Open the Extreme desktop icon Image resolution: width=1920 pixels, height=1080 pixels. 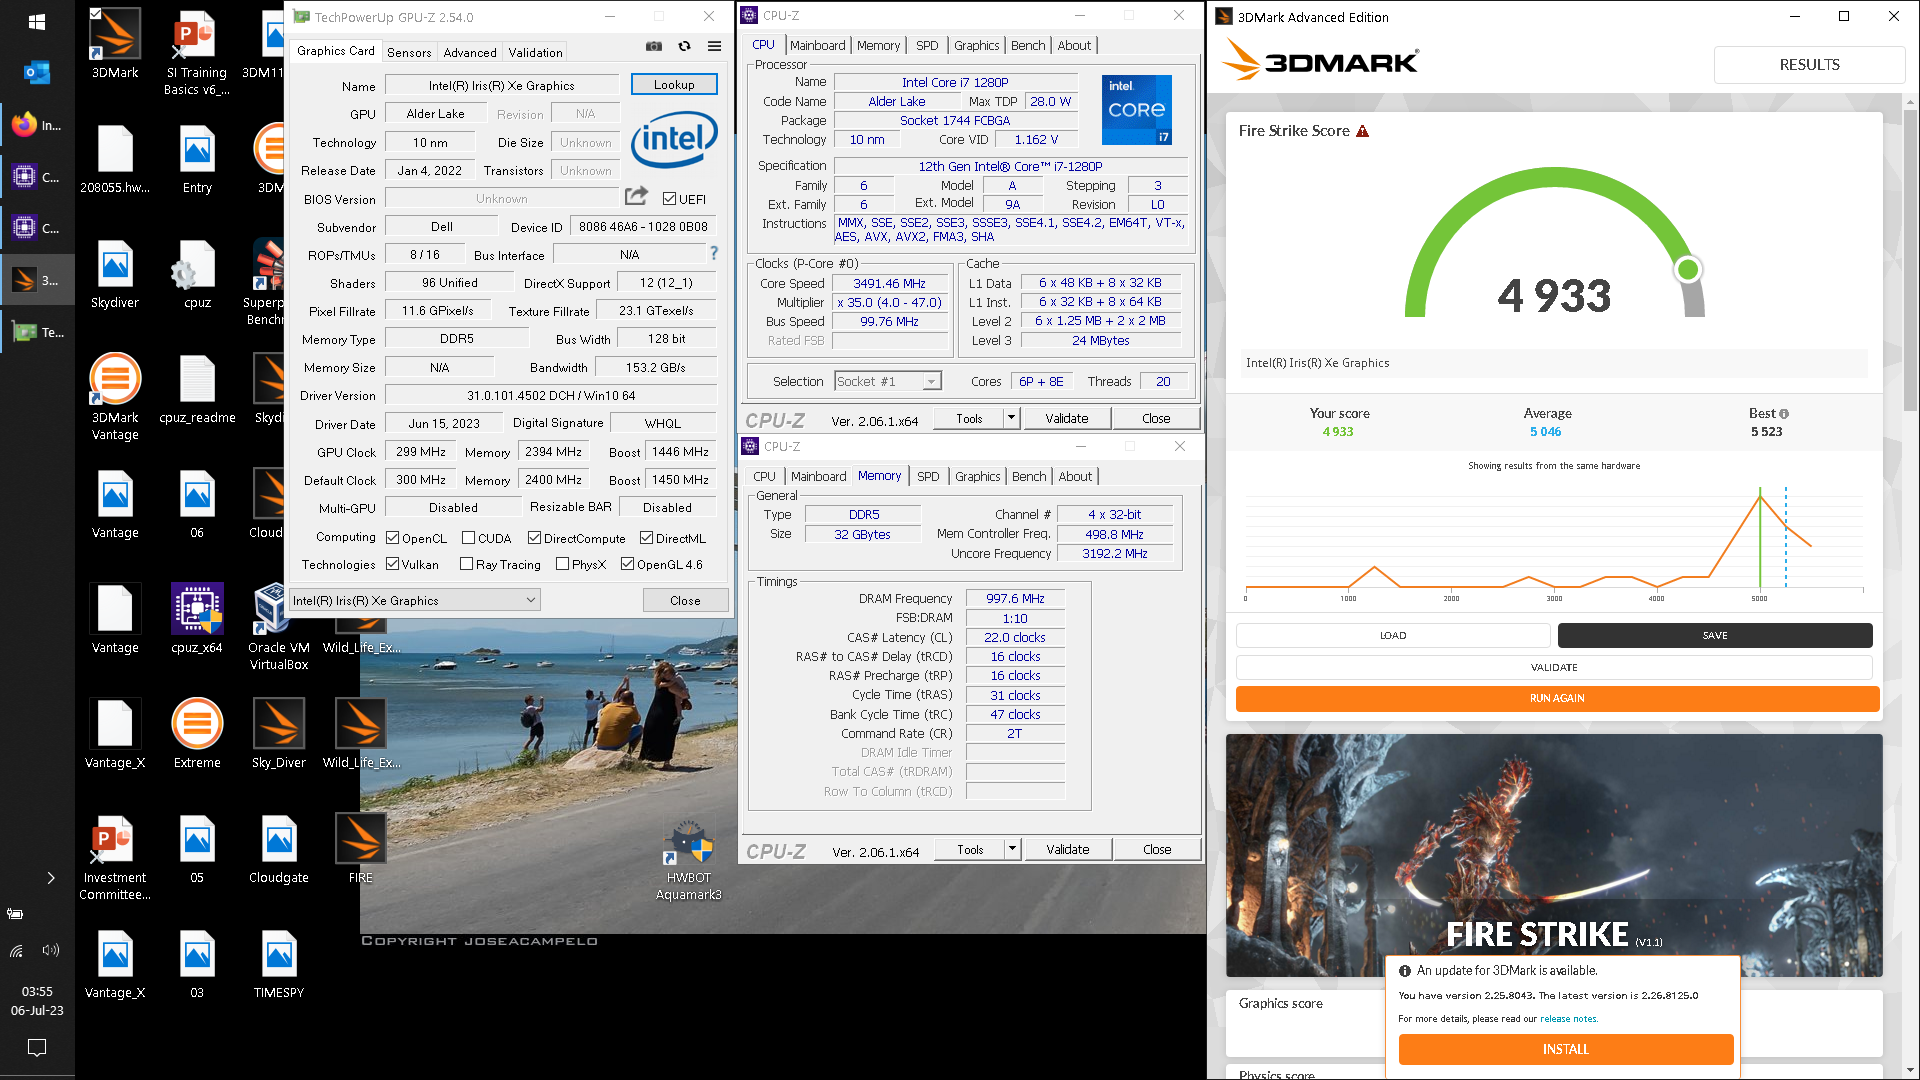tap(197, 734)
